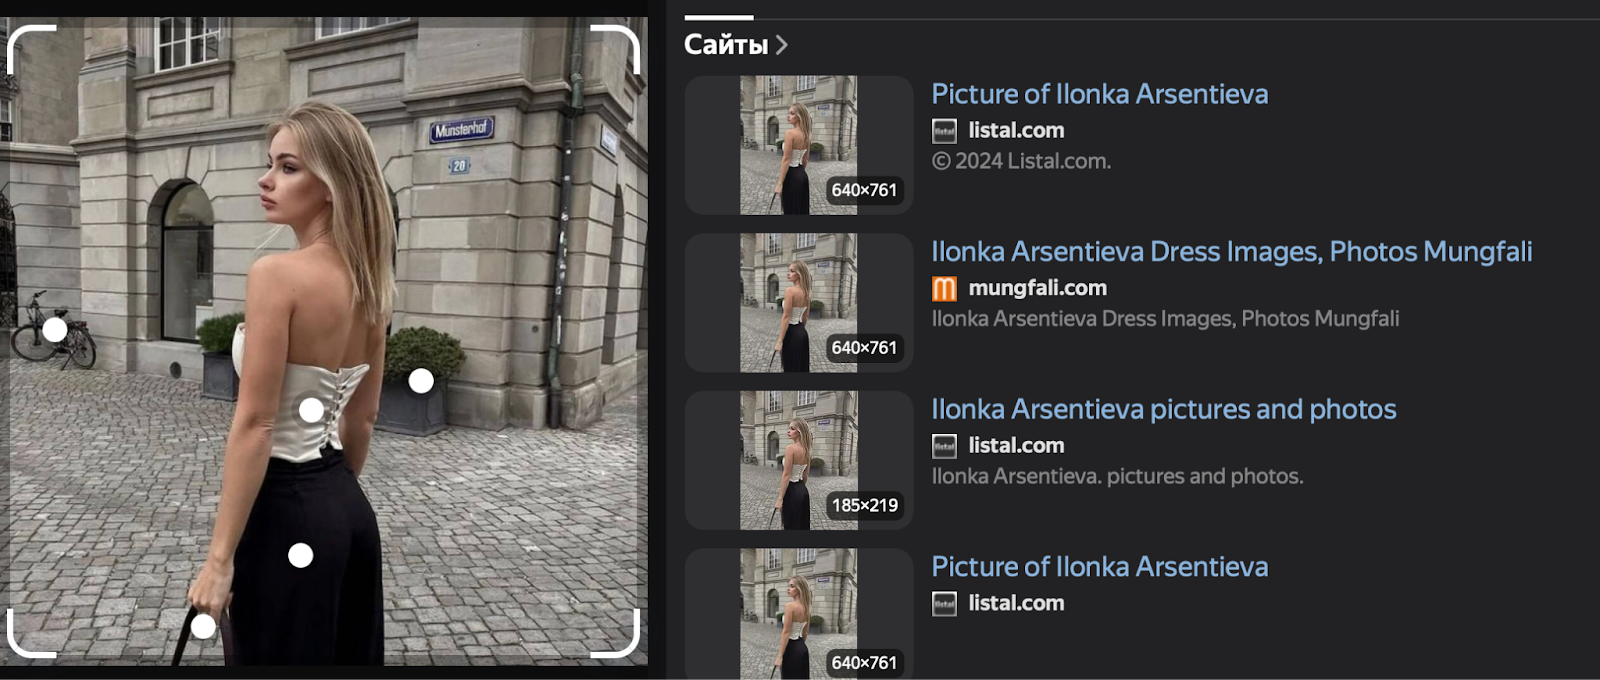Image resolution: width=1600 pixels, height=680 pixels.
Task: Expand Сайты using the chevron arrow
Action: coord(782,45)
